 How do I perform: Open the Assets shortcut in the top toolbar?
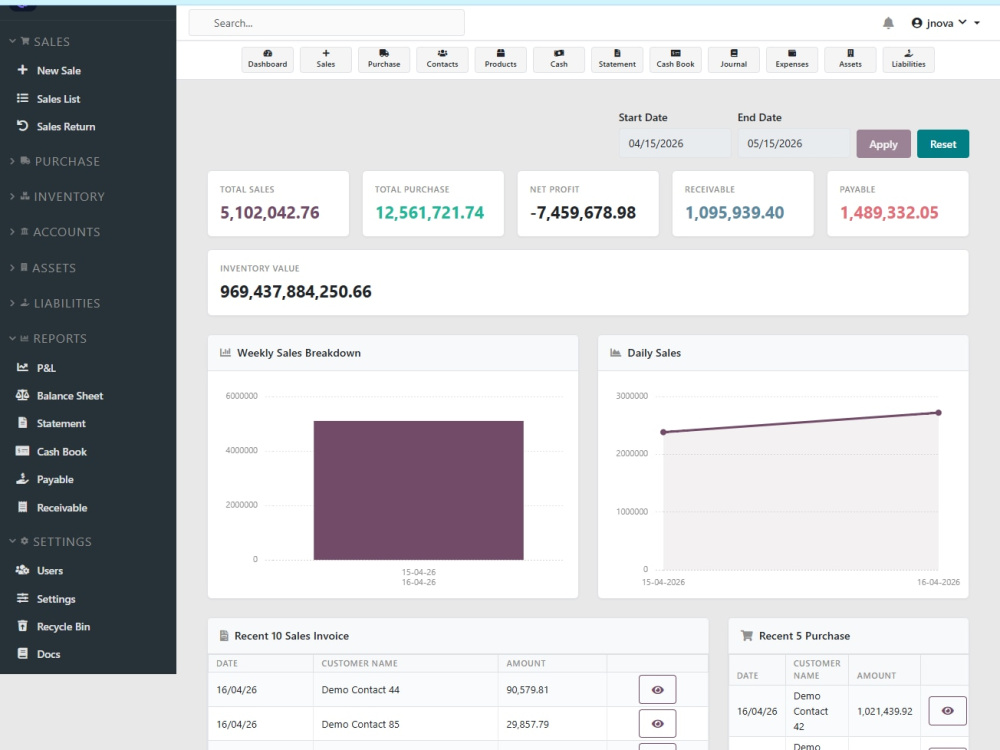(850, 59)
